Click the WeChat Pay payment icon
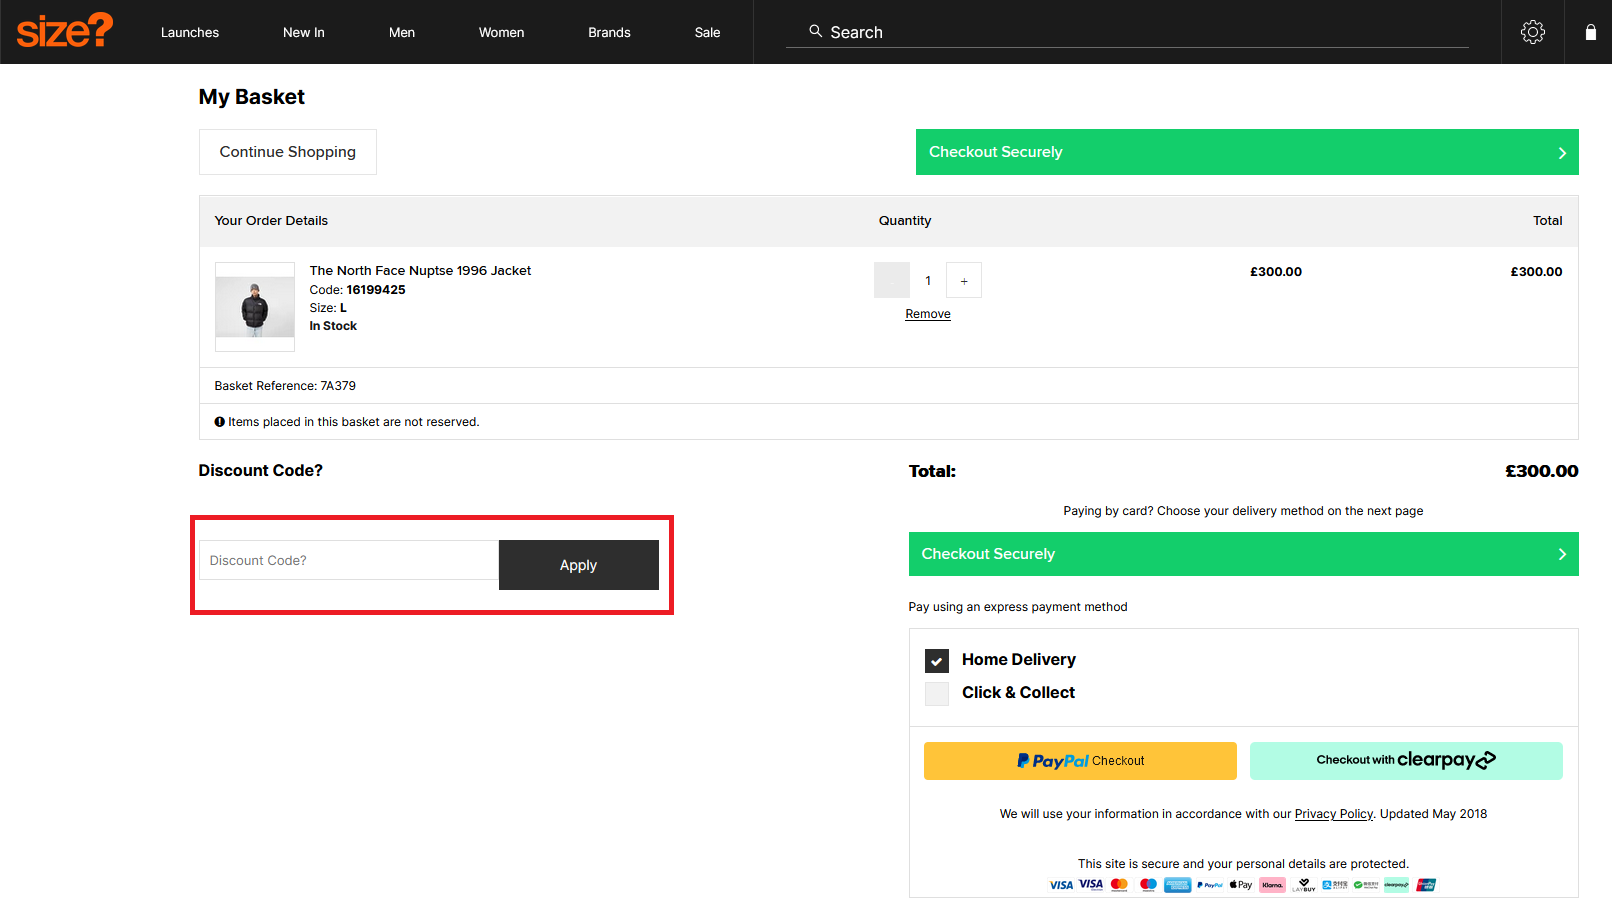Viewport: 1612px width, 905px height. (x=1366, y=885)
